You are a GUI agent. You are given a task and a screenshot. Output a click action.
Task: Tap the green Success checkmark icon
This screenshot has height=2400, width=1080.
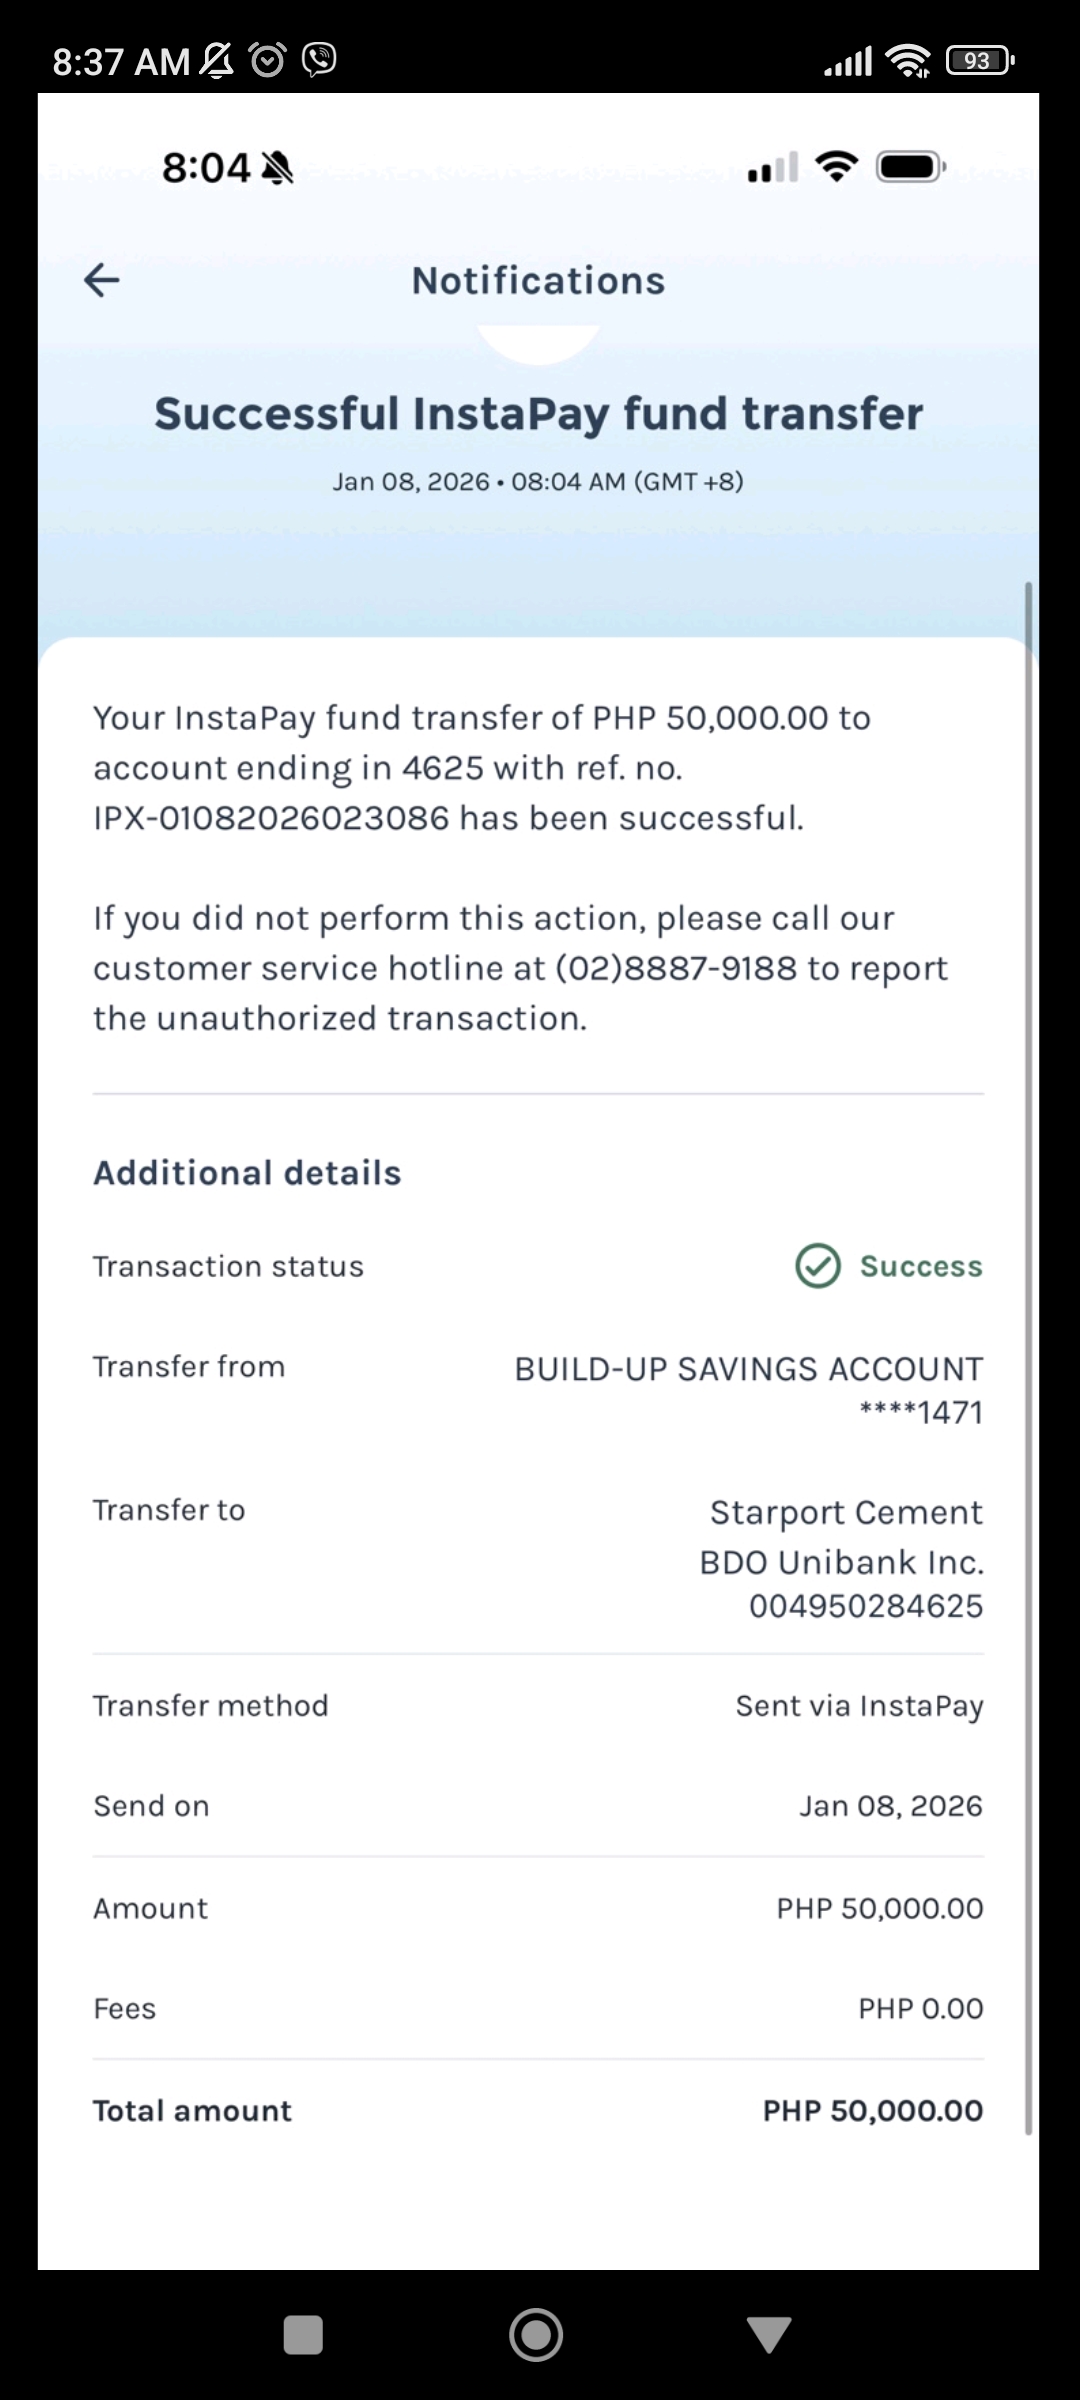coord(817,1266)
